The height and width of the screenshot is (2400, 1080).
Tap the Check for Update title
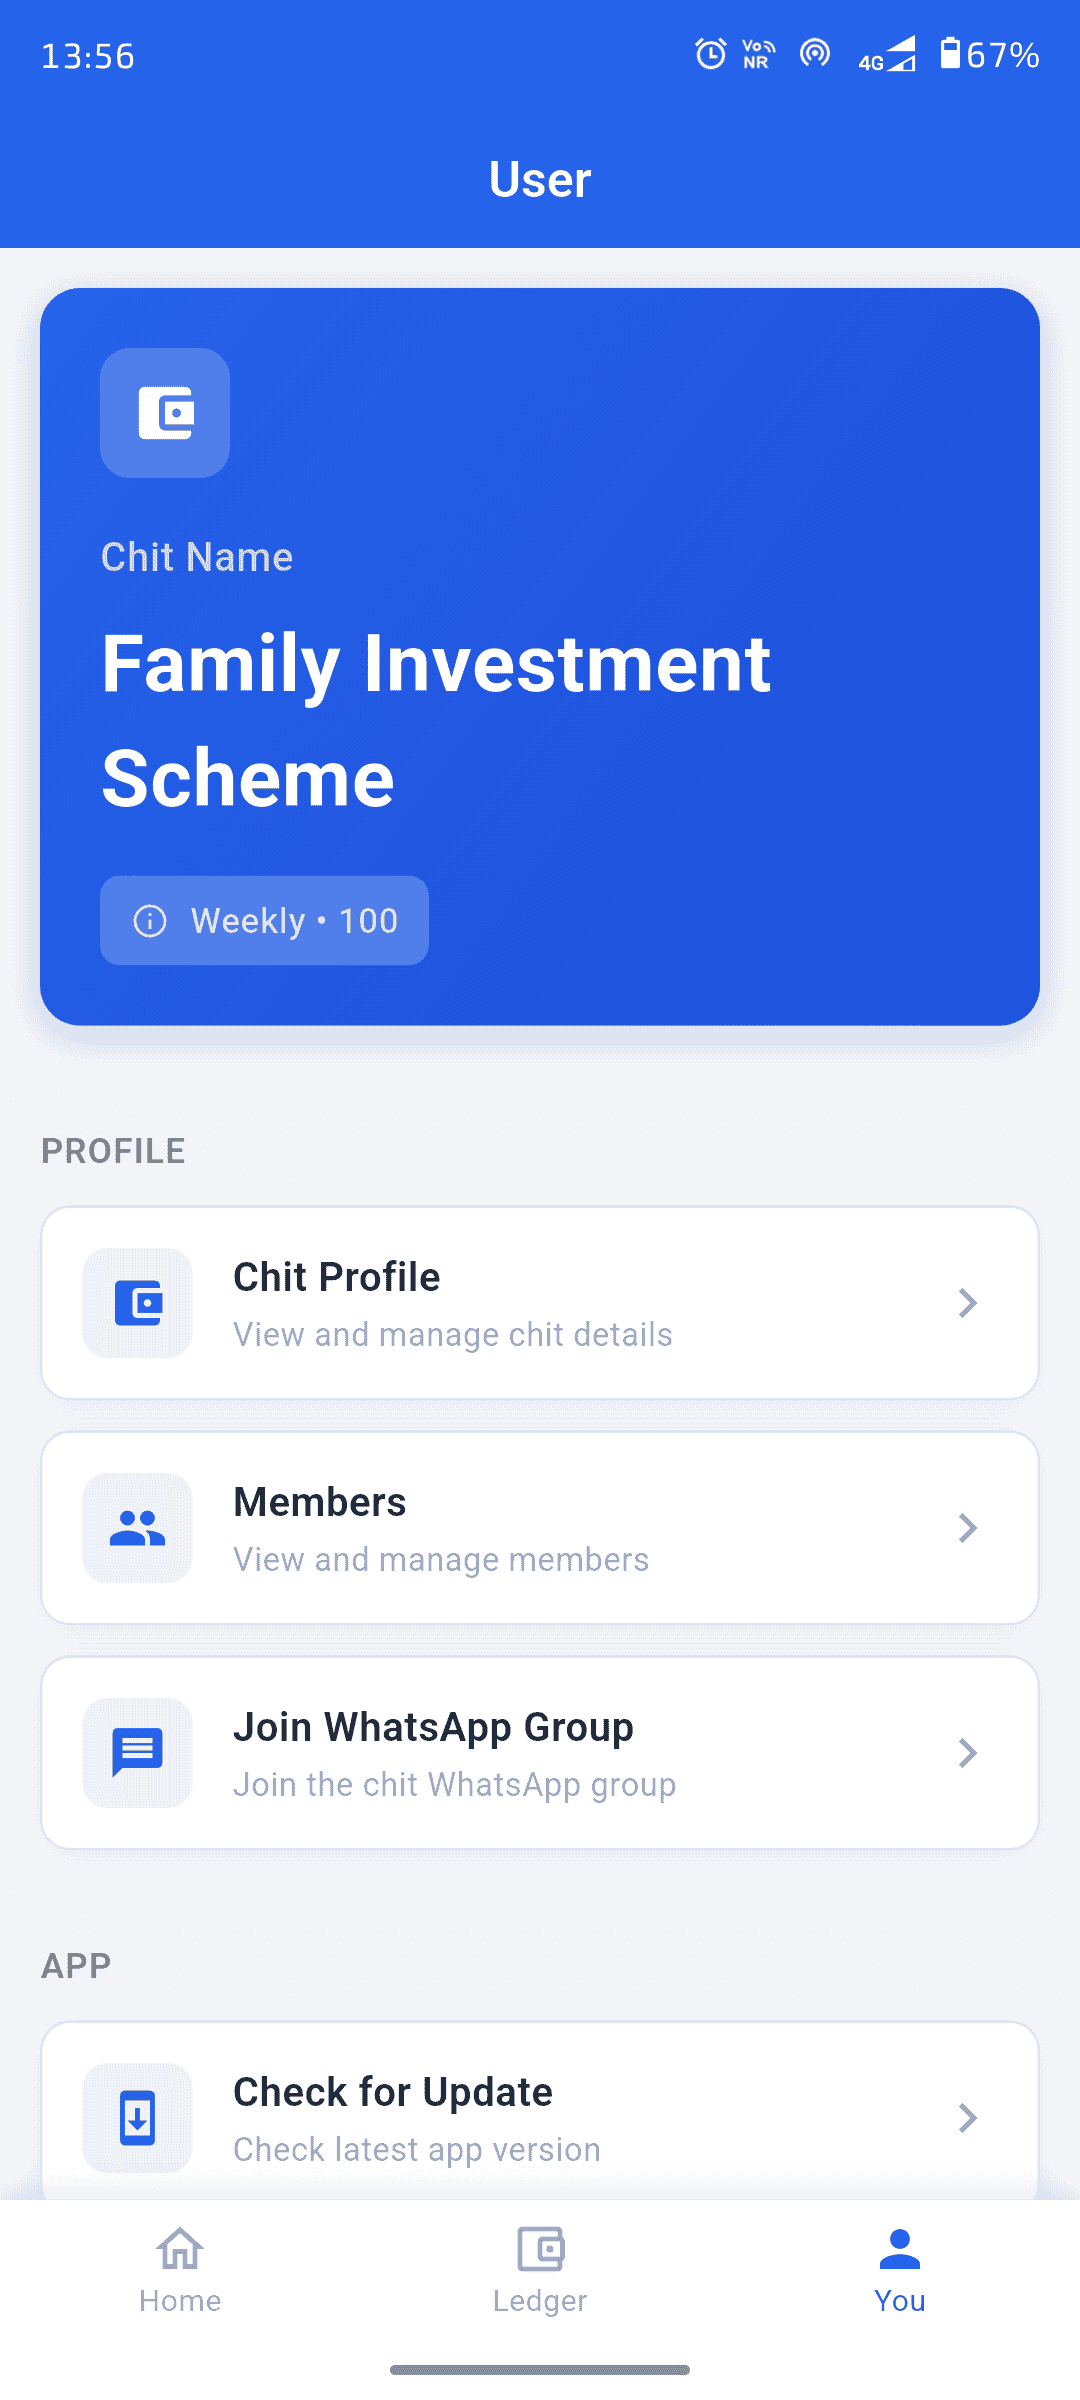click(393, 2092)
